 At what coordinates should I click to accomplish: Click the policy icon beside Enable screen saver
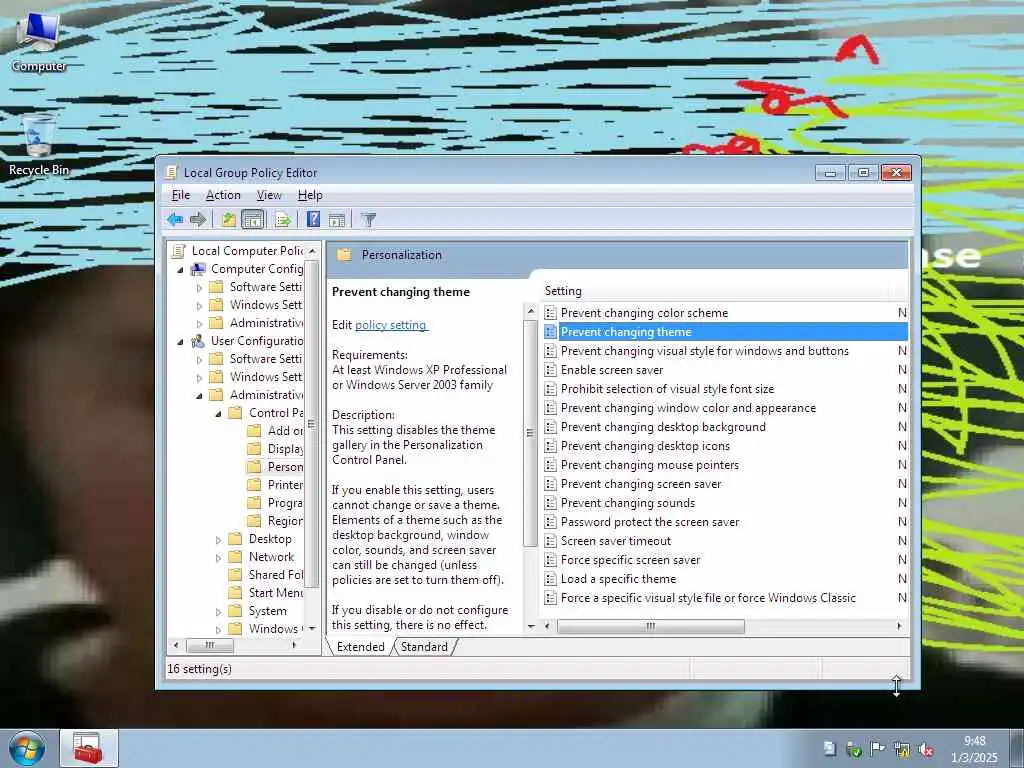[551, 370]
